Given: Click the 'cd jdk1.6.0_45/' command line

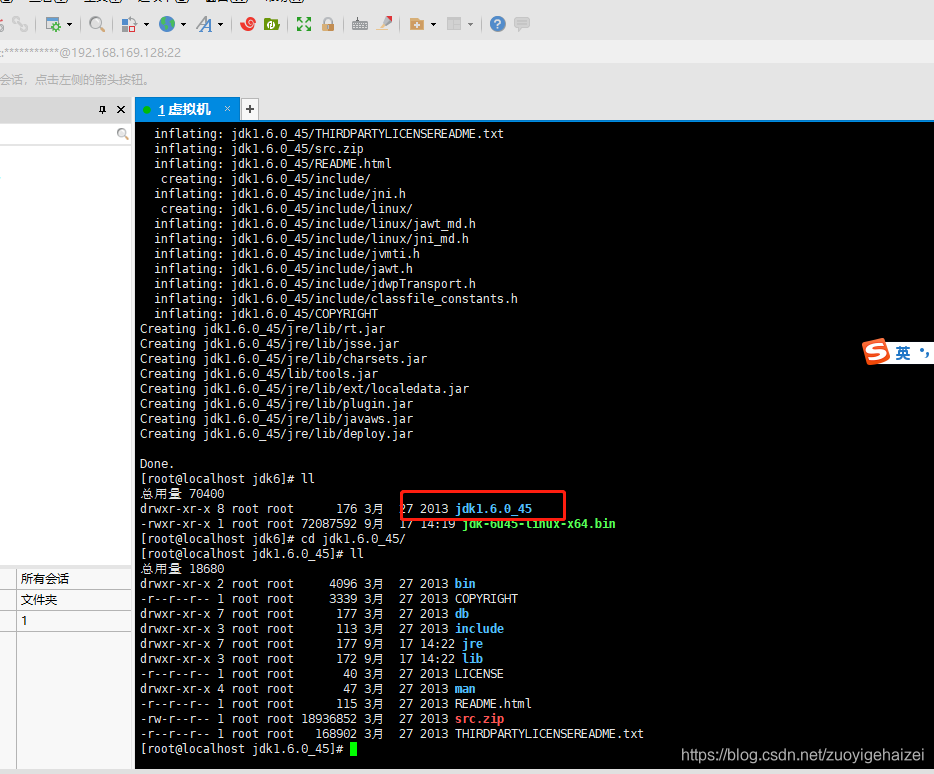Looking at the screenshot, I should [353, 539].
